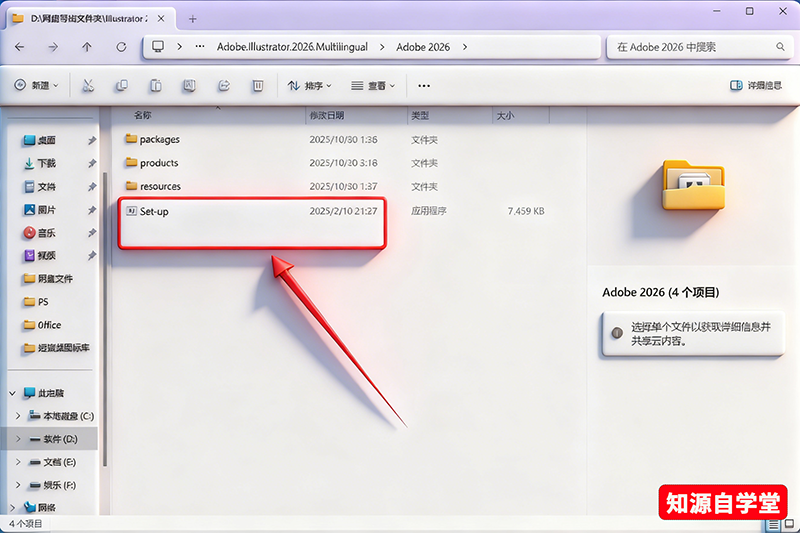
Task: Click the Copy icon in toolbar
Action: (122, 86)
